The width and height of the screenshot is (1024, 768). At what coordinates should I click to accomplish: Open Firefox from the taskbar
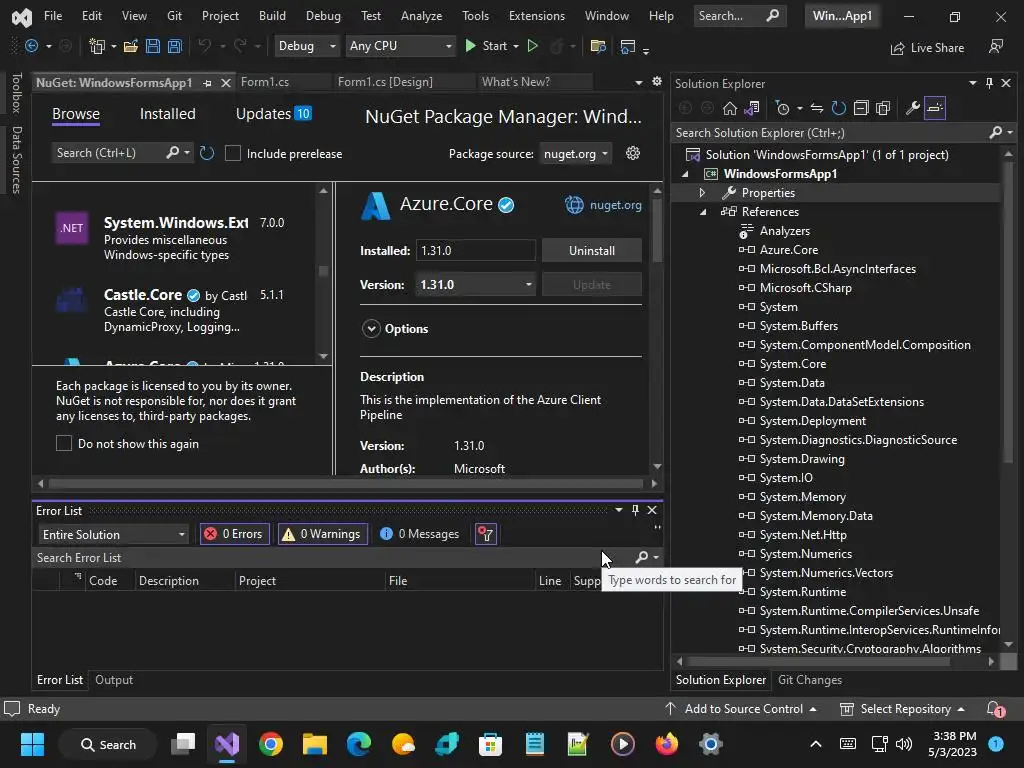(x=666, y=744)
